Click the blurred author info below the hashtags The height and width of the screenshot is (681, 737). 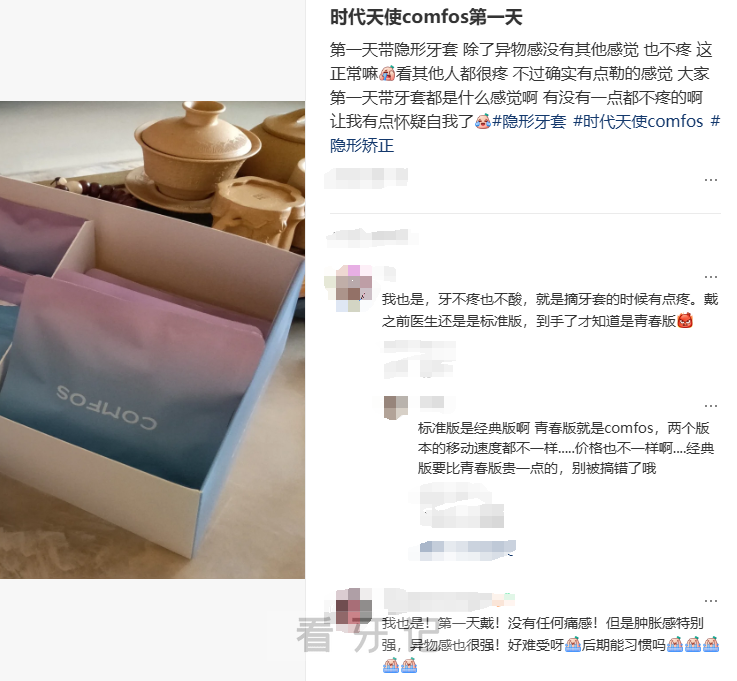[367, 179]
